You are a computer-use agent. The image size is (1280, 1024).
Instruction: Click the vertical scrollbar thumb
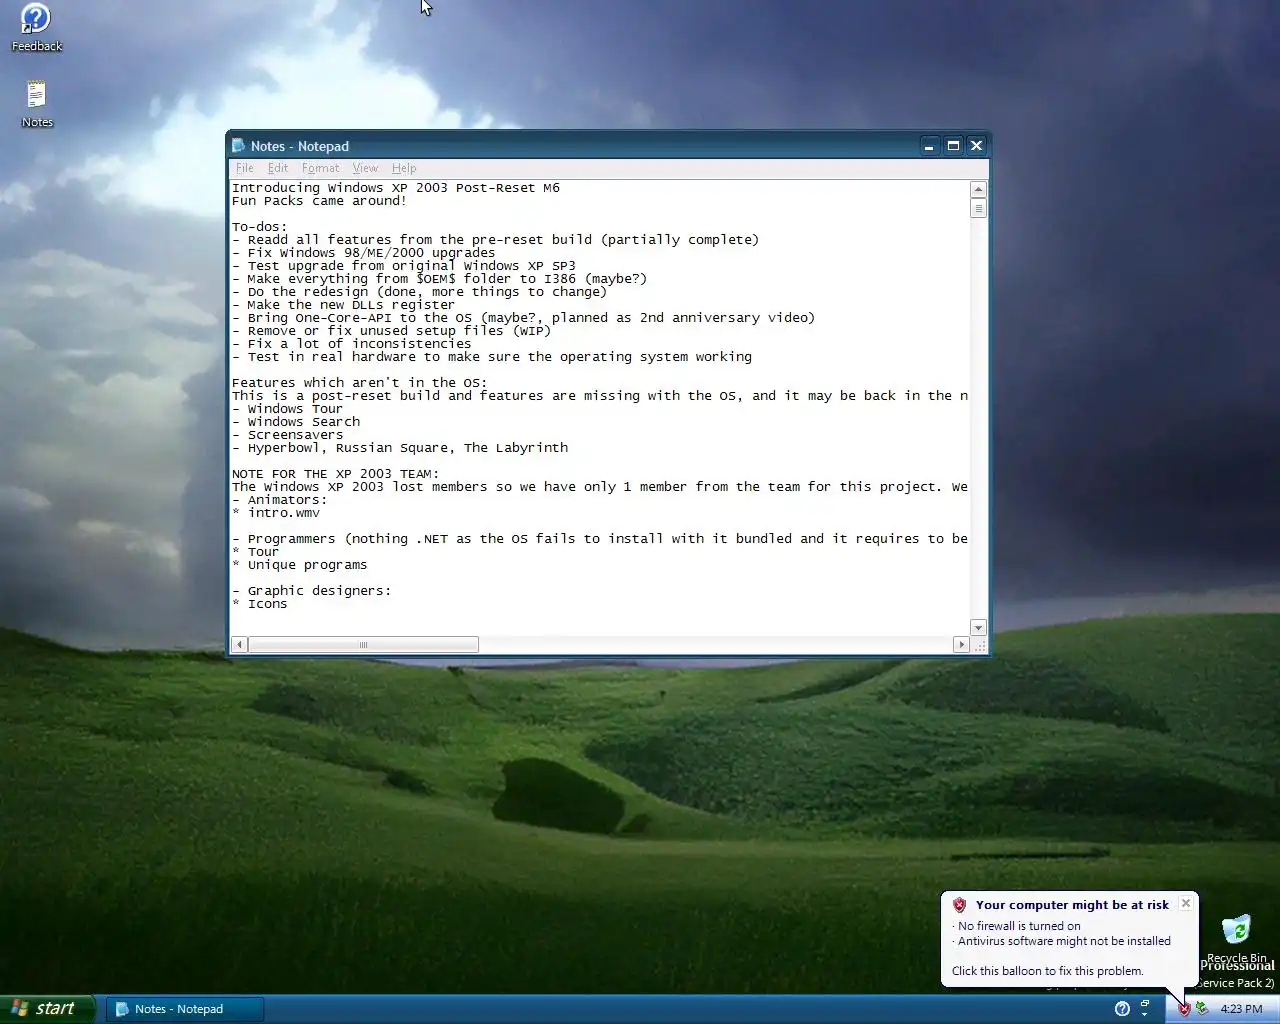click(979, 208)
